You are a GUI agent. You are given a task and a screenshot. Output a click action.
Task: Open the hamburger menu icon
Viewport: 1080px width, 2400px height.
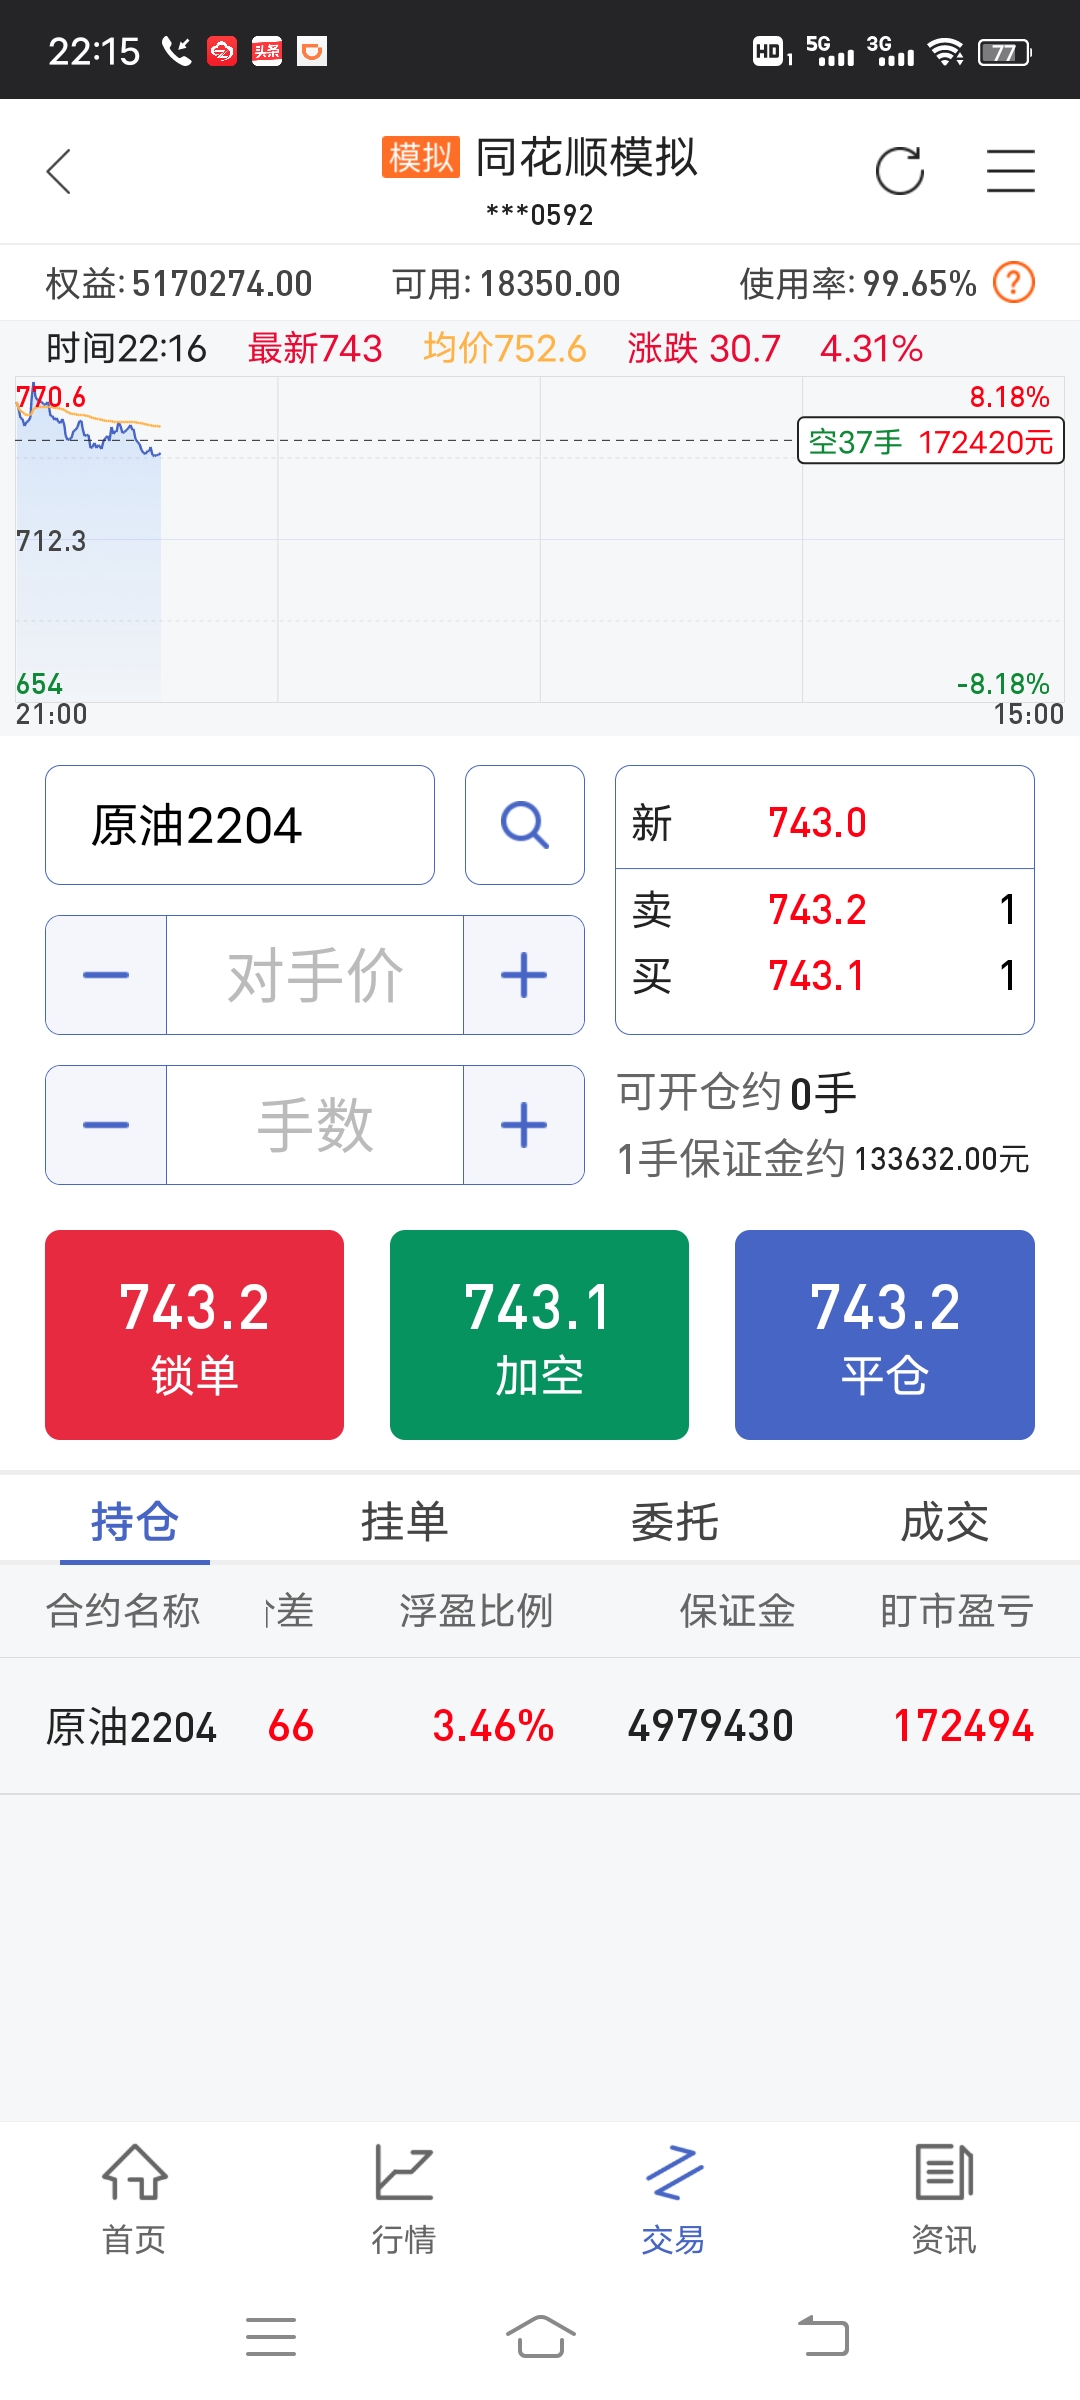click(x=1010, y=171)
